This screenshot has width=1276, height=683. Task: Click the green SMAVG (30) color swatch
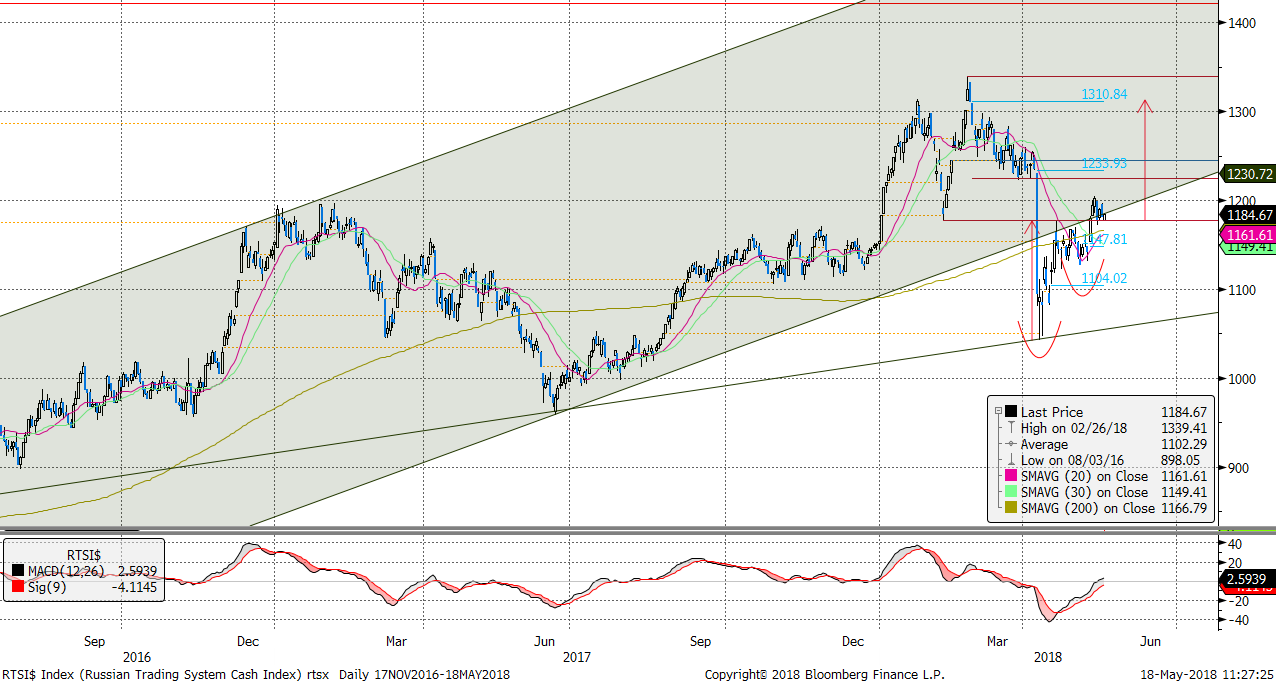[1012, 492]
